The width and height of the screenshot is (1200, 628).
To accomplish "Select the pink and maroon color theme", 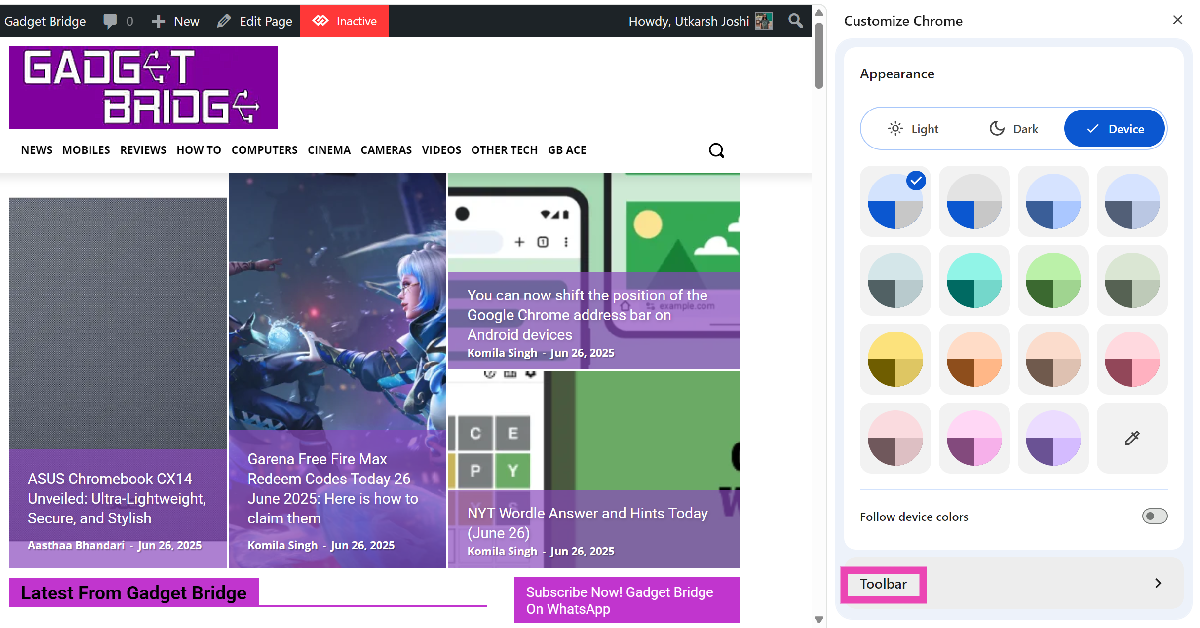I will 1132,359.
